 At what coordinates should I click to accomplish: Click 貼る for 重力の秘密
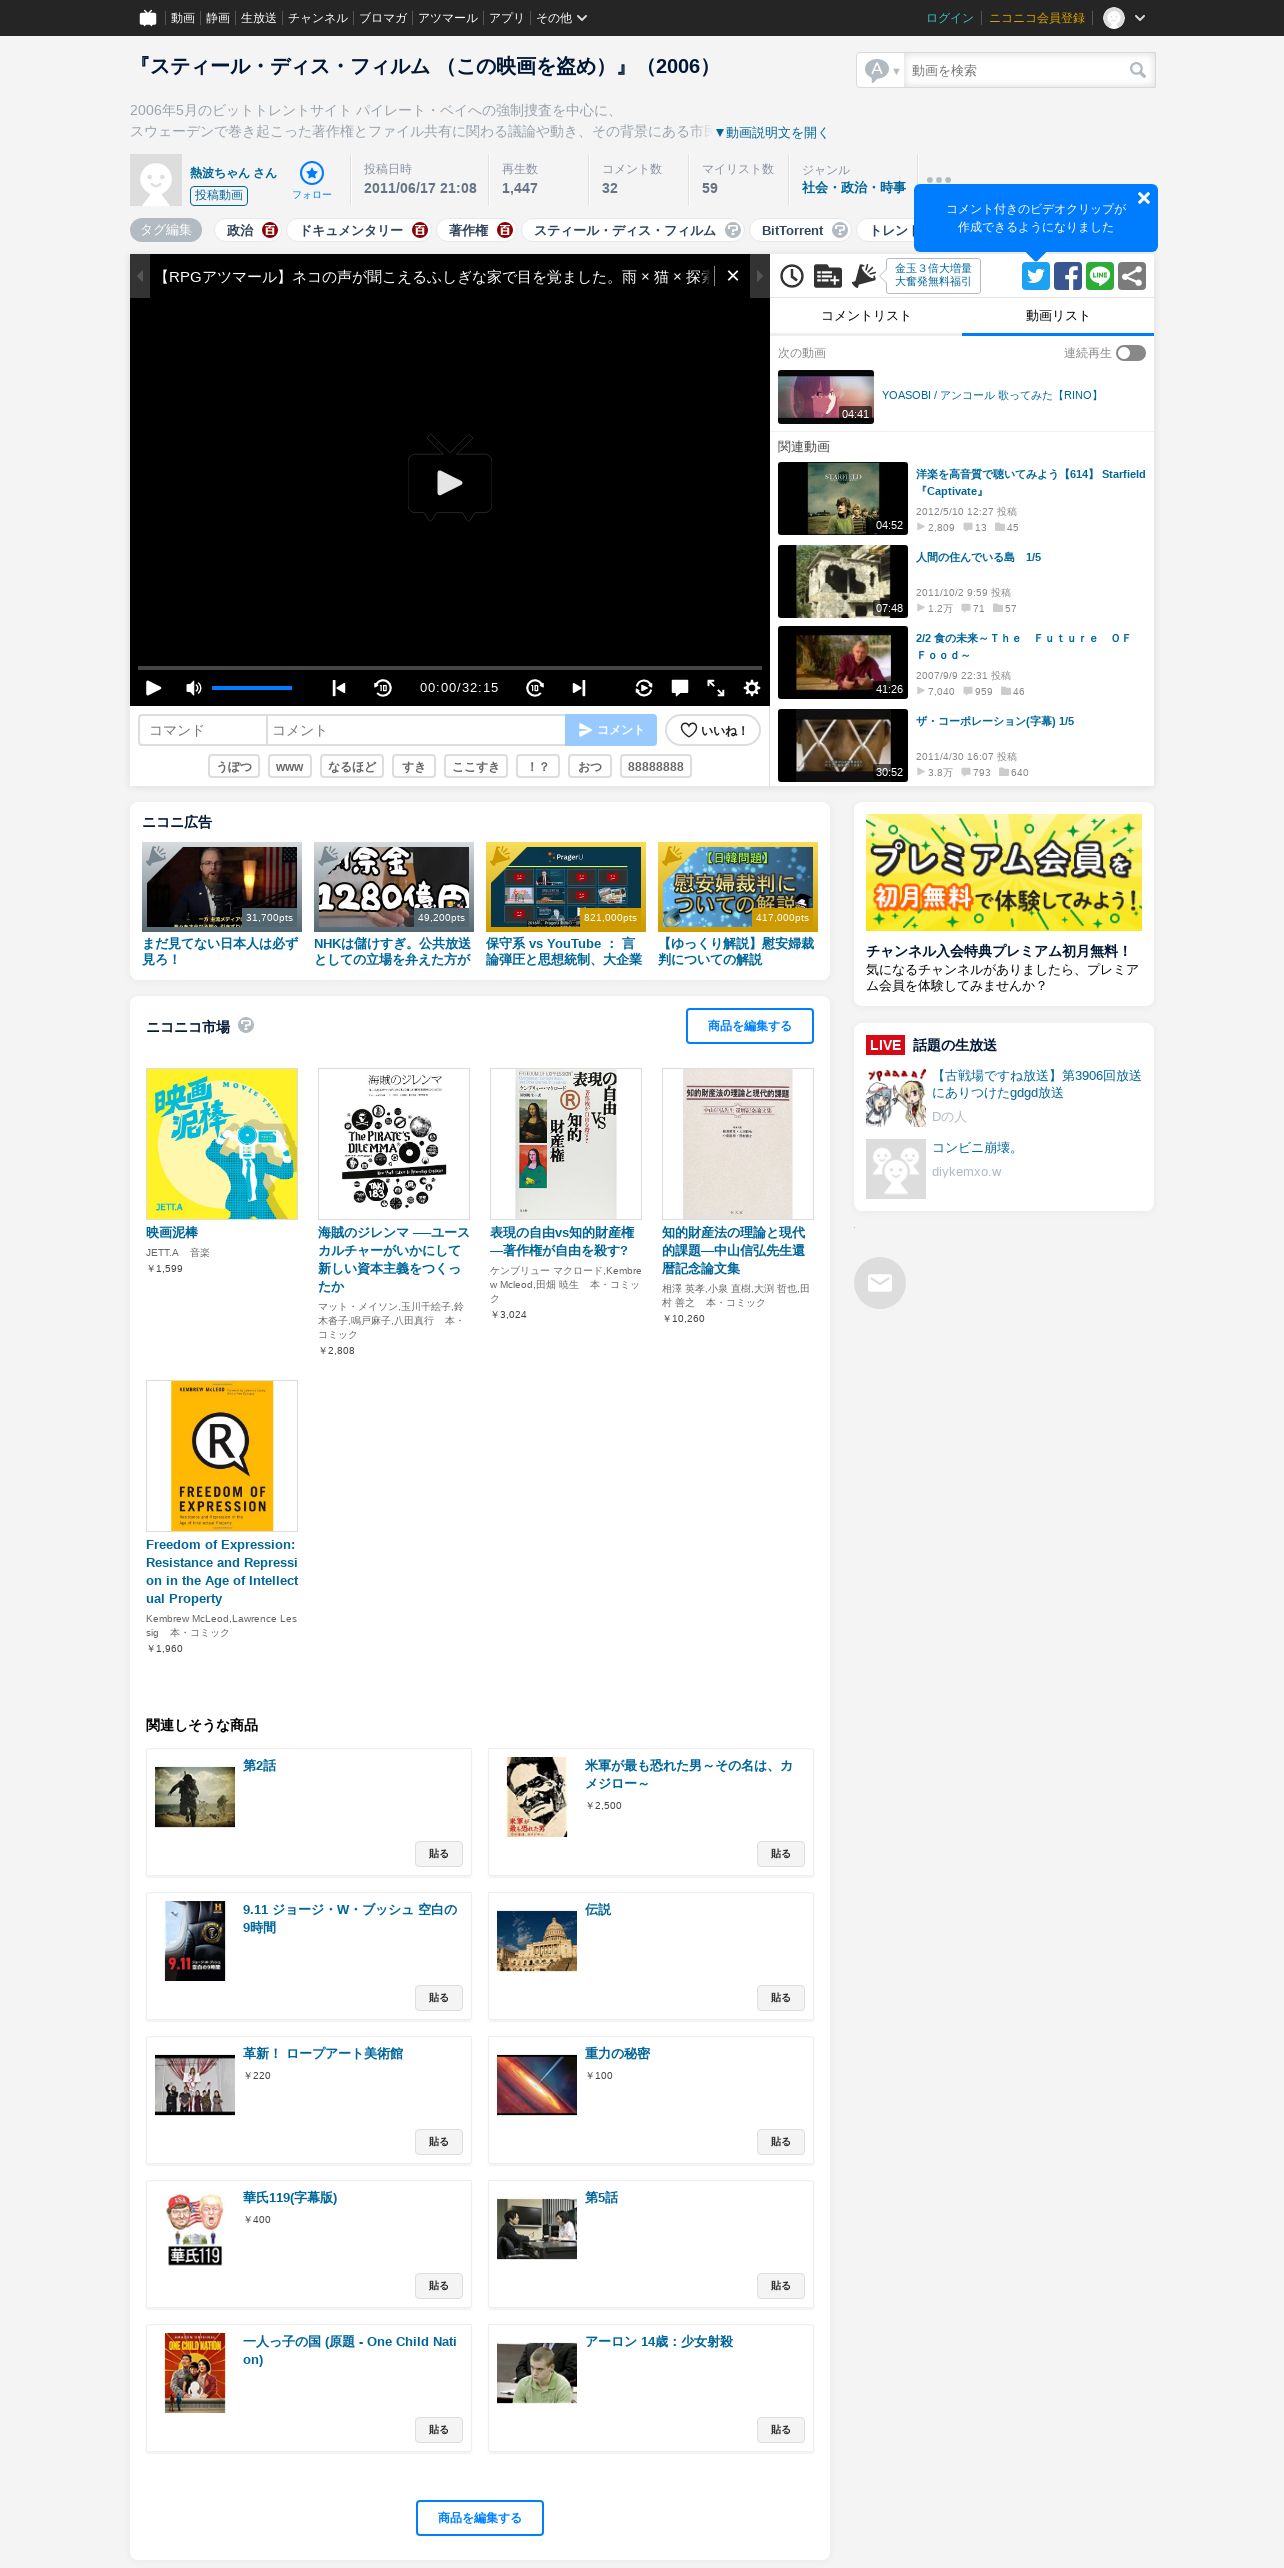(781, 2142)
